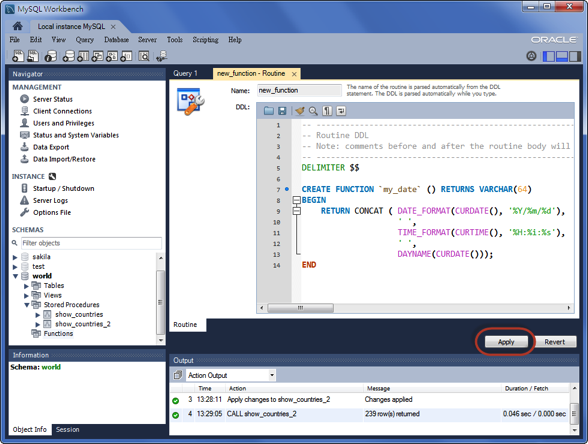Click the Filter objects search field
Screen dimensions: 588x444
coord(91,243)
